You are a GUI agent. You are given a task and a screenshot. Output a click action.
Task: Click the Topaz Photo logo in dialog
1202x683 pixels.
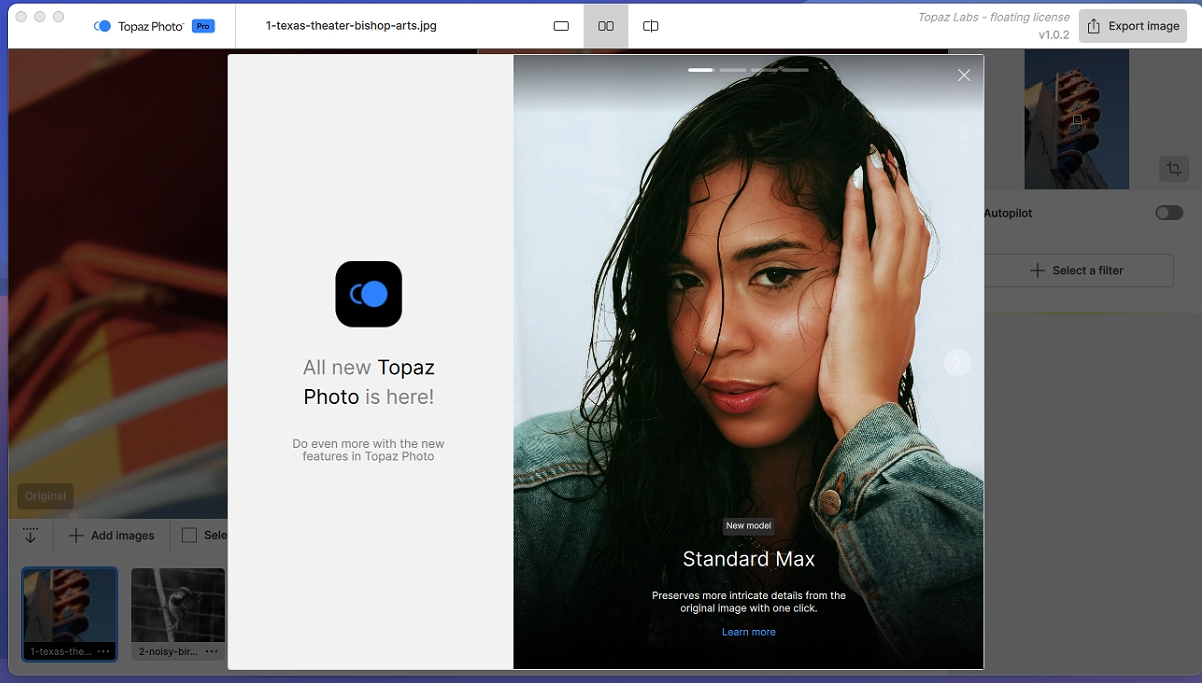point(368,294)
